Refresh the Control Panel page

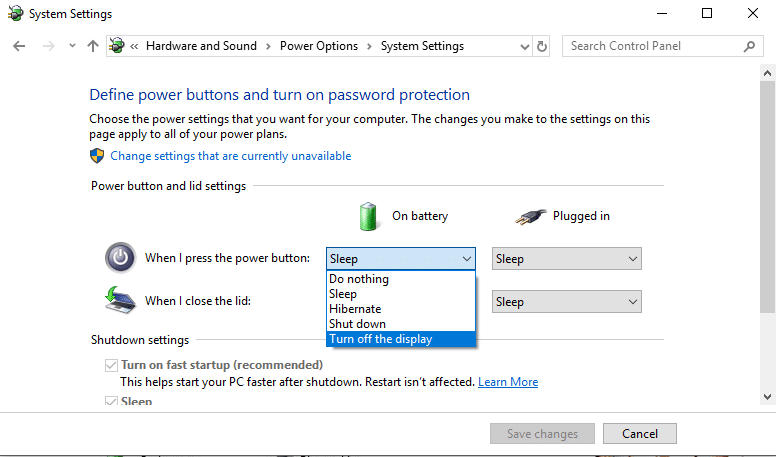coord(542,46)
